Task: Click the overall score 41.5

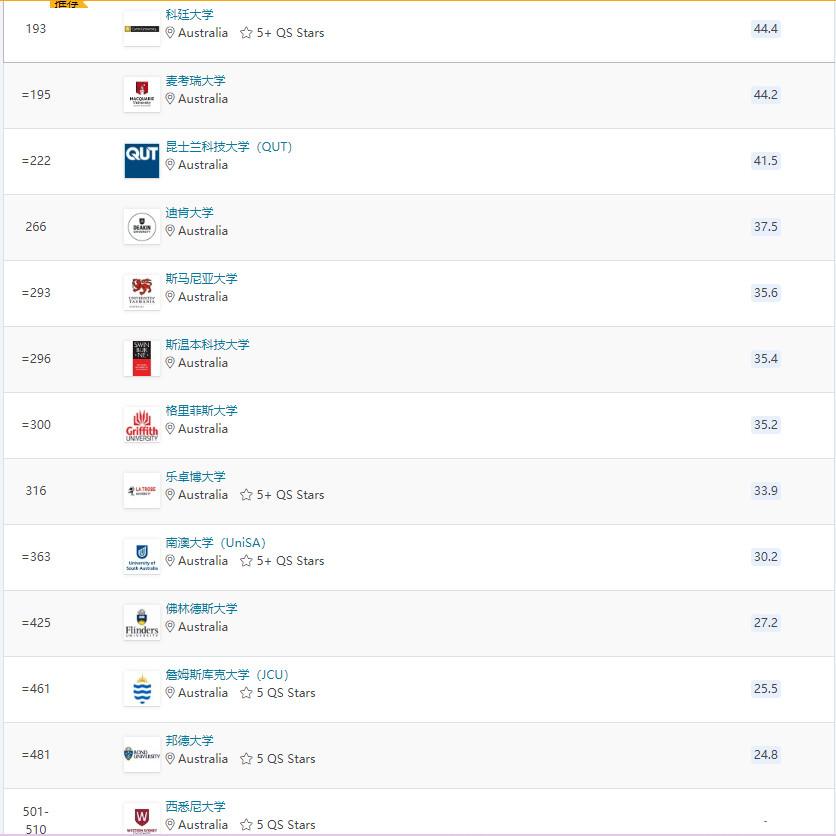Action: [766, 160]
